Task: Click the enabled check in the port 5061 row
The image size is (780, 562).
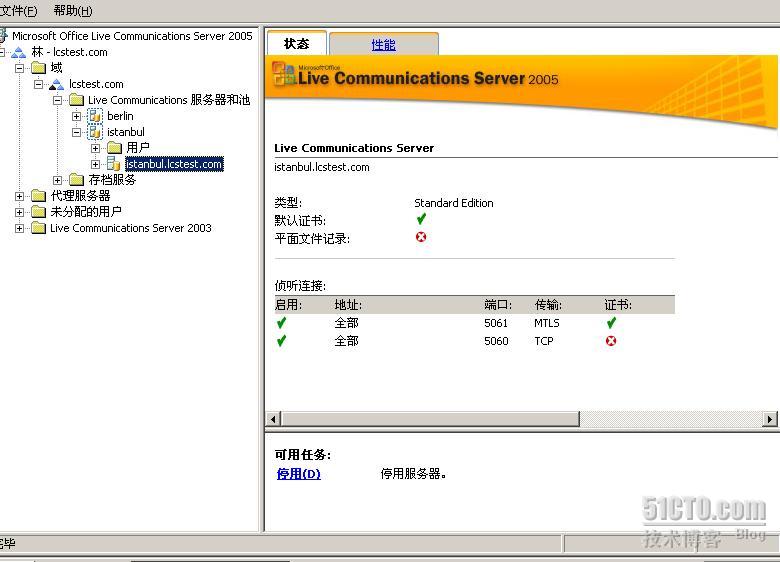Action: 281,323
